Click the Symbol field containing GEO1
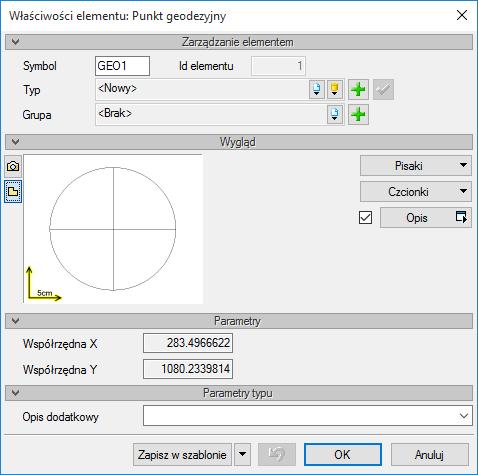This screenshot has width=478, height=475. (x=122, y=66)
